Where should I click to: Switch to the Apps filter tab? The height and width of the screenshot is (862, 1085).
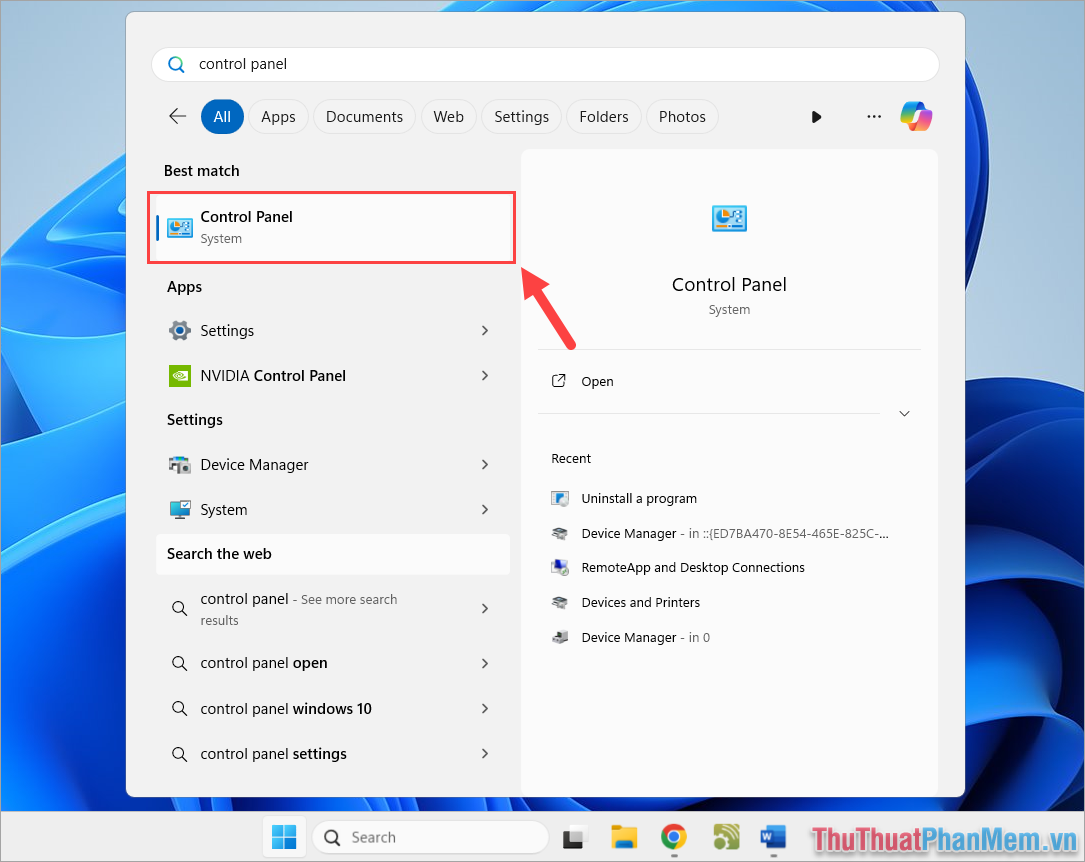tap(278, 117)
